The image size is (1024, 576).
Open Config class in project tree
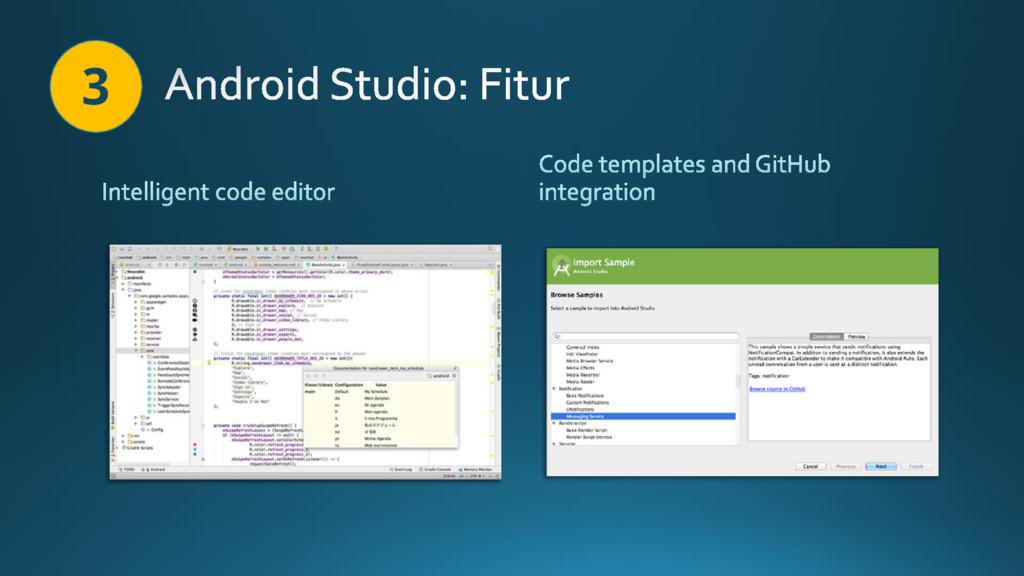tap(153, 430)
